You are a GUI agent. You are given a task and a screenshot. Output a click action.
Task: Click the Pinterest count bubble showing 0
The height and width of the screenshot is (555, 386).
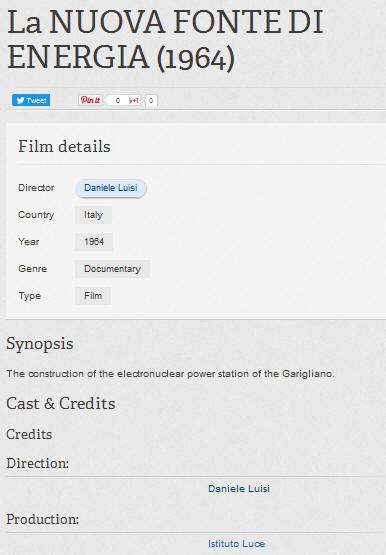116,101
